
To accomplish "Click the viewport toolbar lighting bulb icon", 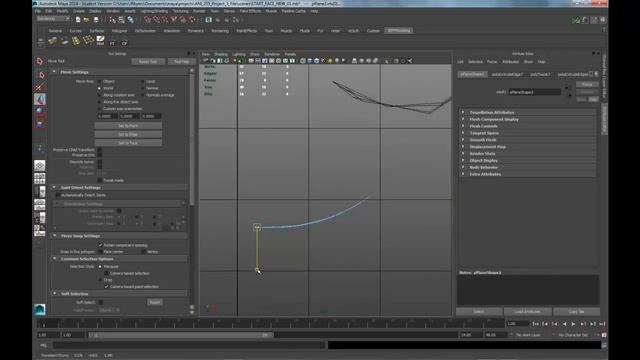I will (x=330, y=61).
